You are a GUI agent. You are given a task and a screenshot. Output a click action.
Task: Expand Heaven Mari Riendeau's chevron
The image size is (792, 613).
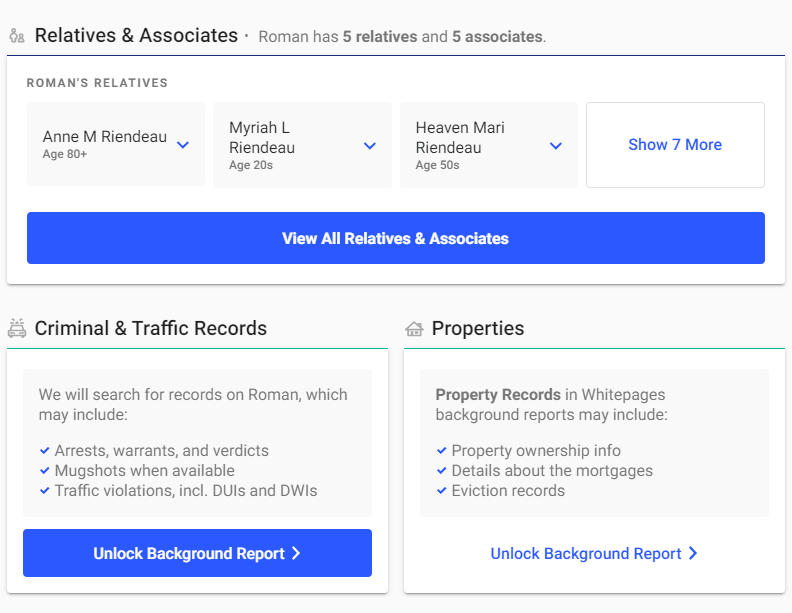556,146
